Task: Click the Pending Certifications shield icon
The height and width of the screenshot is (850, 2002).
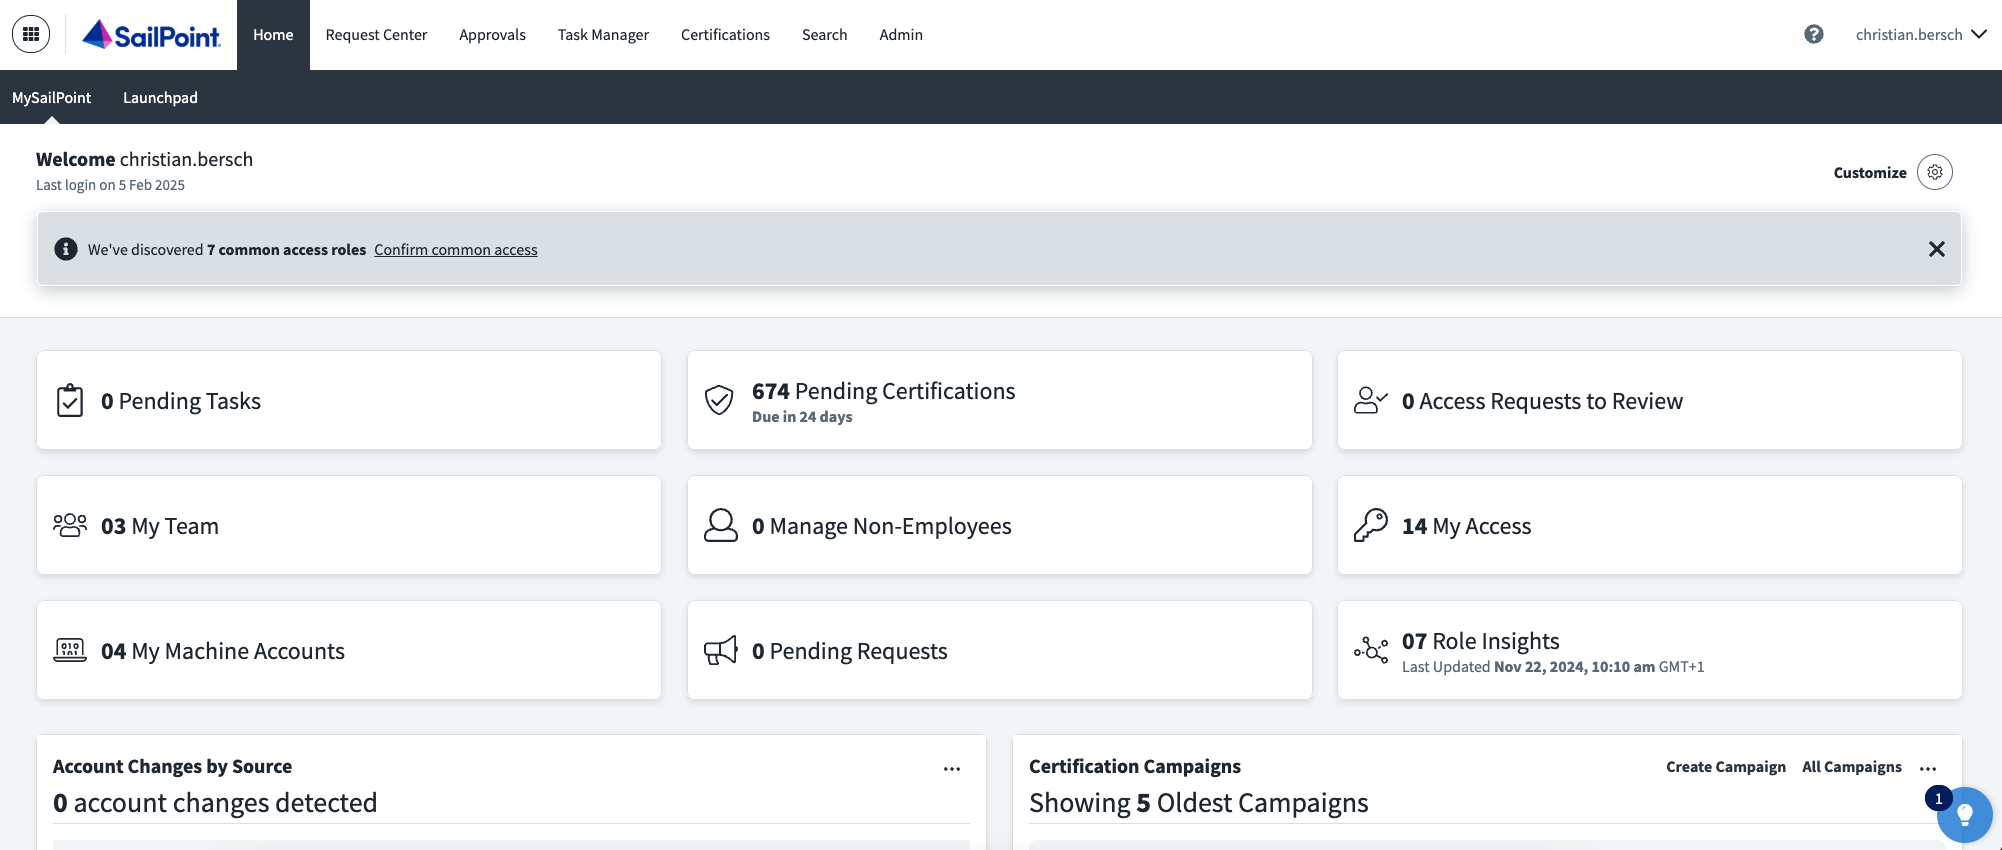Action: point(719,400)
